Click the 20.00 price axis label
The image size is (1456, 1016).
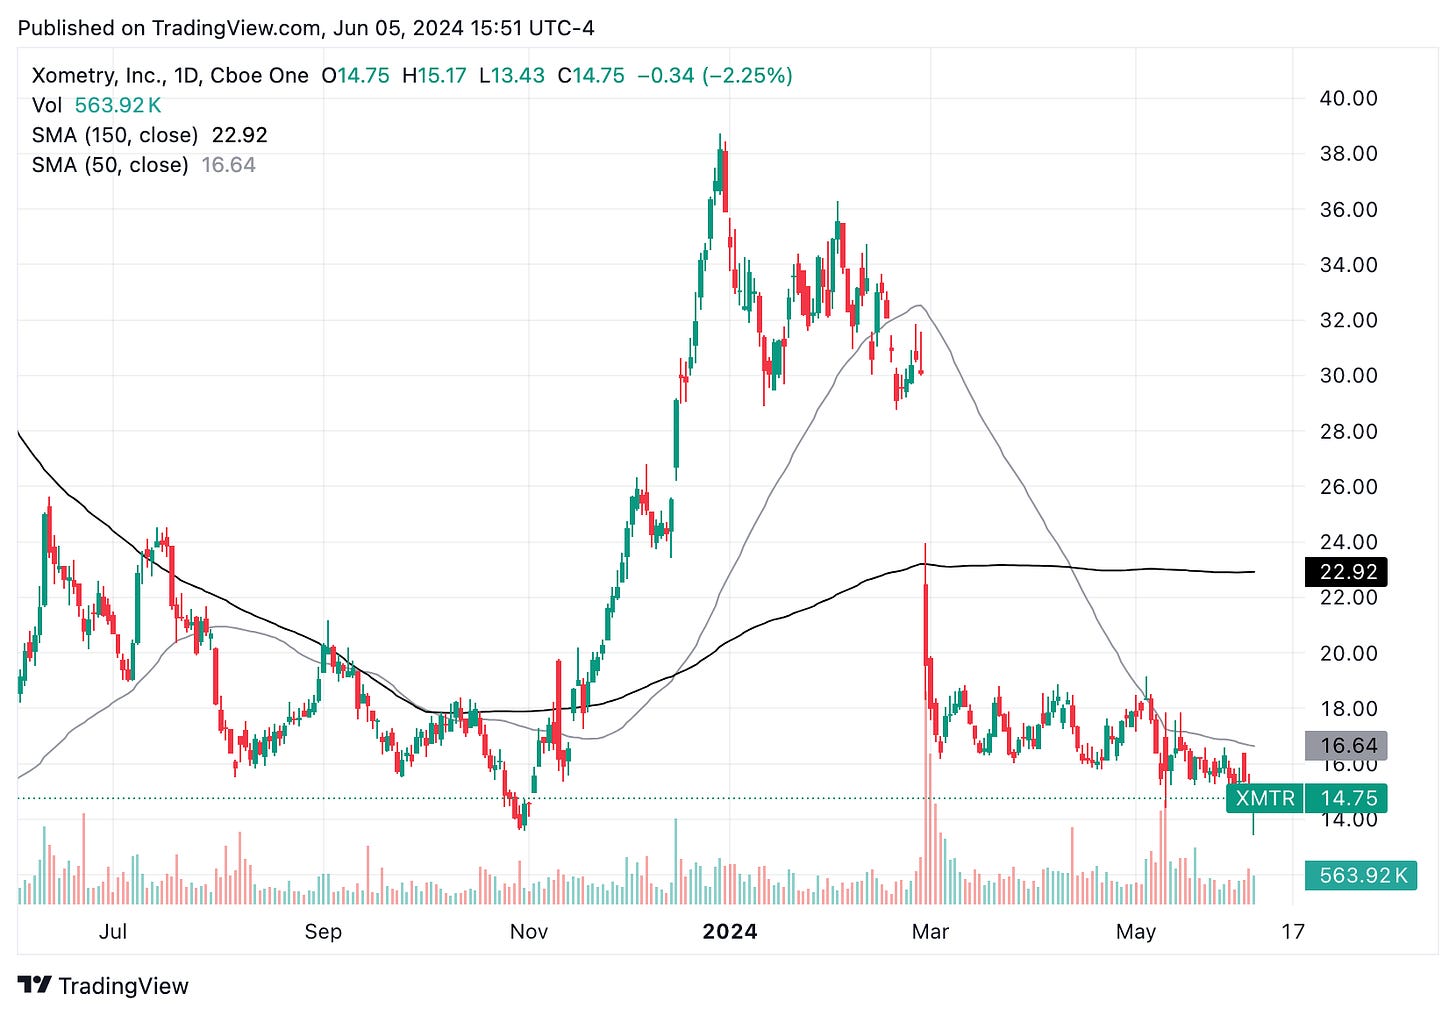pos(1349,653)
